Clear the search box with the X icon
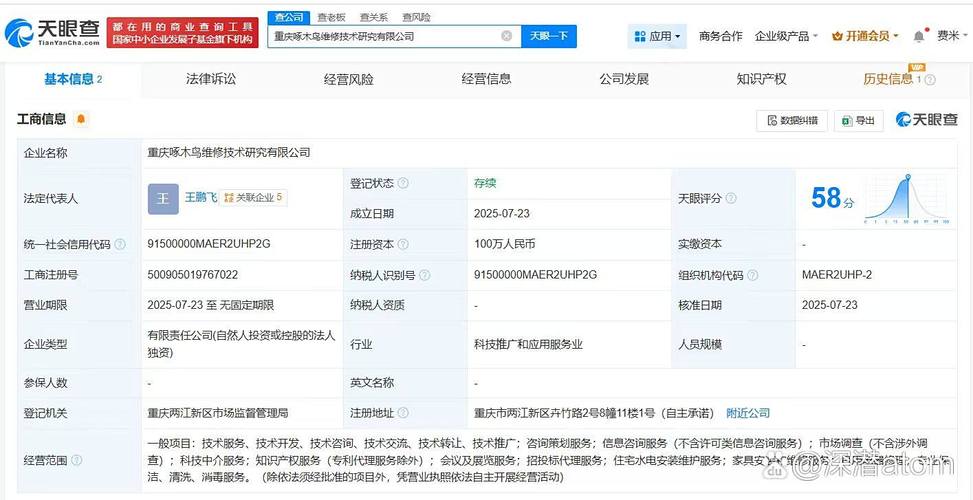The width and height of the screenshot is (973, 500). 506,36
